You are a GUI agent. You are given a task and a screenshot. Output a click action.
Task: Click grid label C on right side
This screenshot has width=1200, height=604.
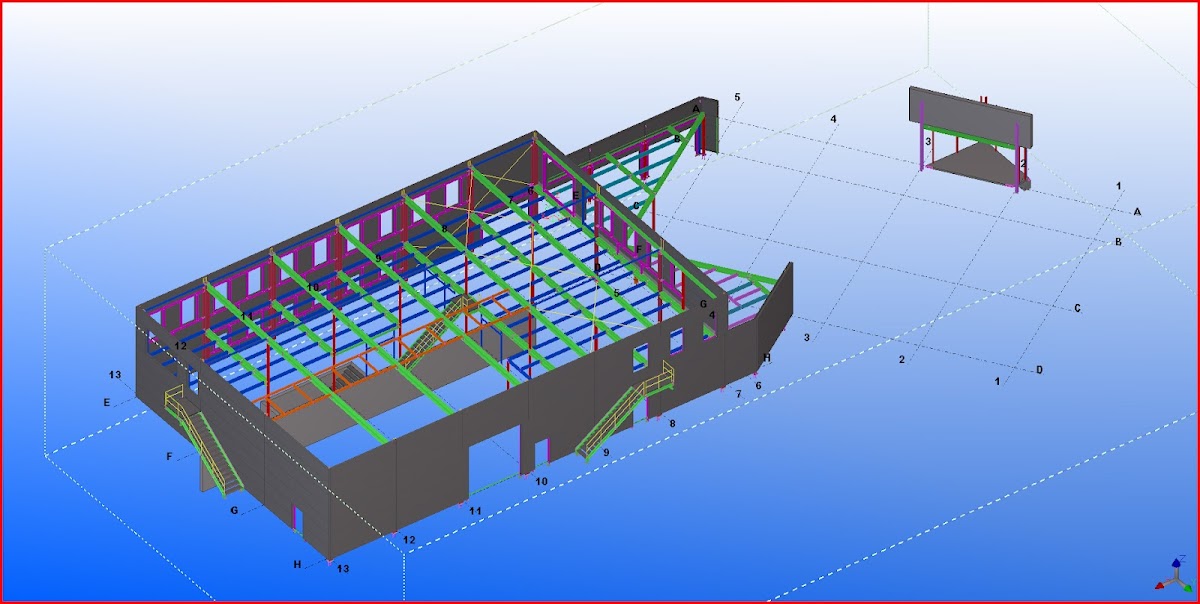click(x=1077, y=308)
